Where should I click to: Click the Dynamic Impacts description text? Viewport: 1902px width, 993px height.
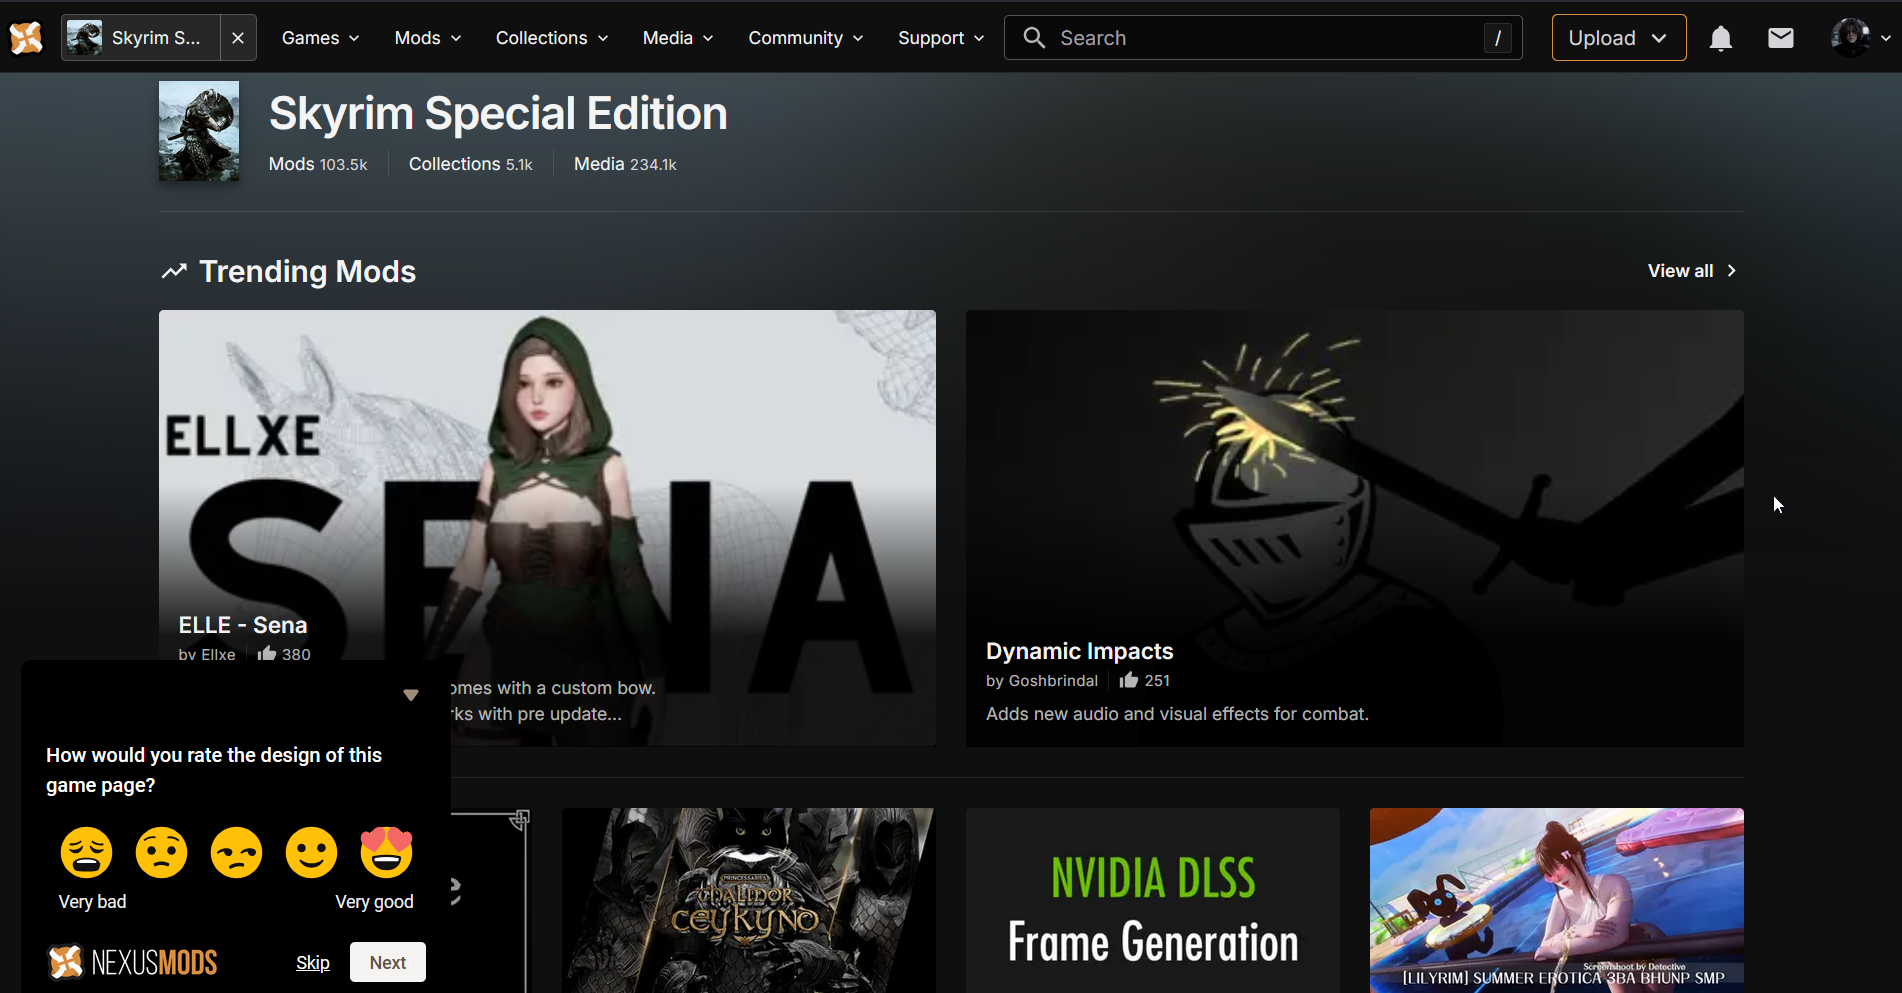[1177, 714]
